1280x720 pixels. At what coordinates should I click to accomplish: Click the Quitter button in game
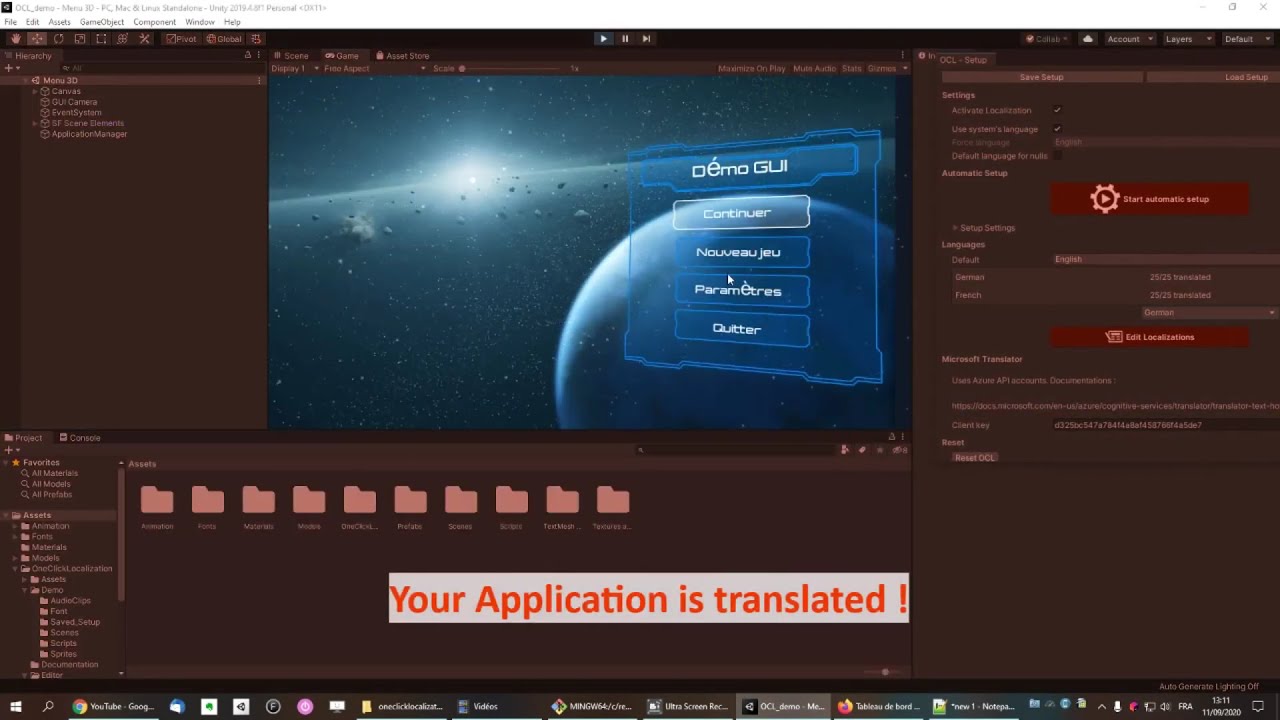[741, 329]
